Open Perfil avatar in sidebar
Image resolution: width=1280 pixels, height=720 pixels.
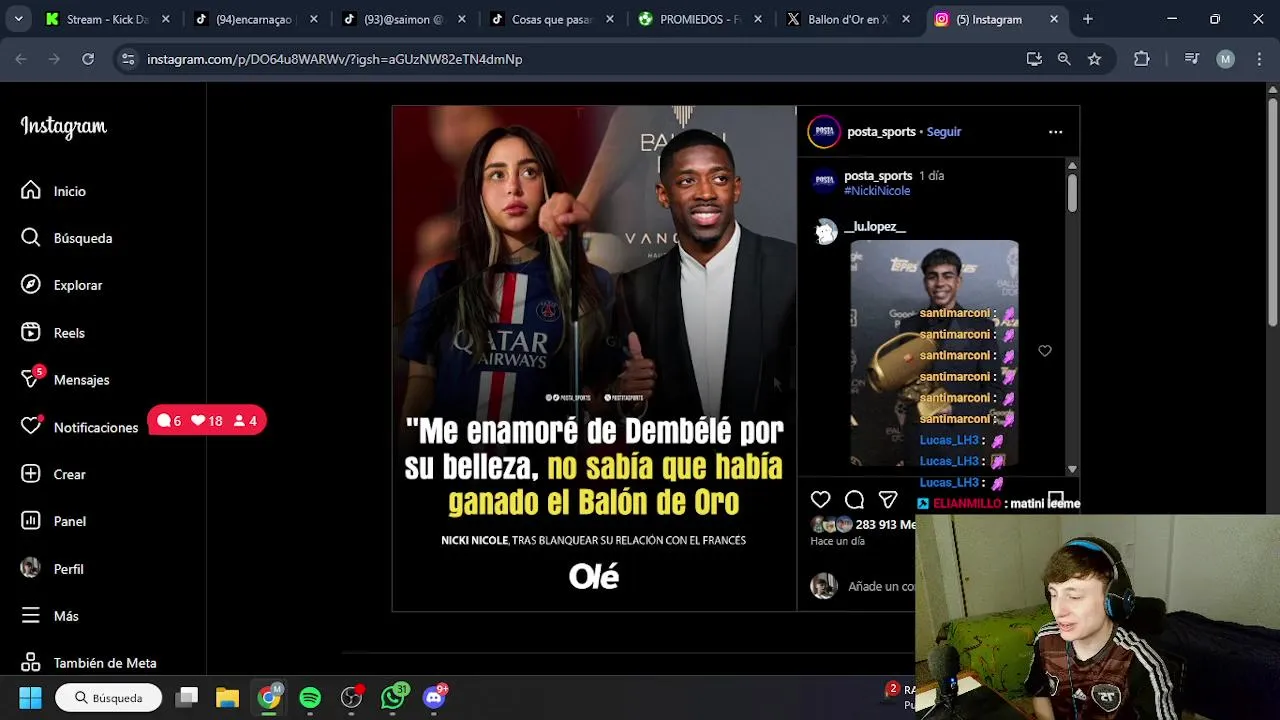pos(31,568)
